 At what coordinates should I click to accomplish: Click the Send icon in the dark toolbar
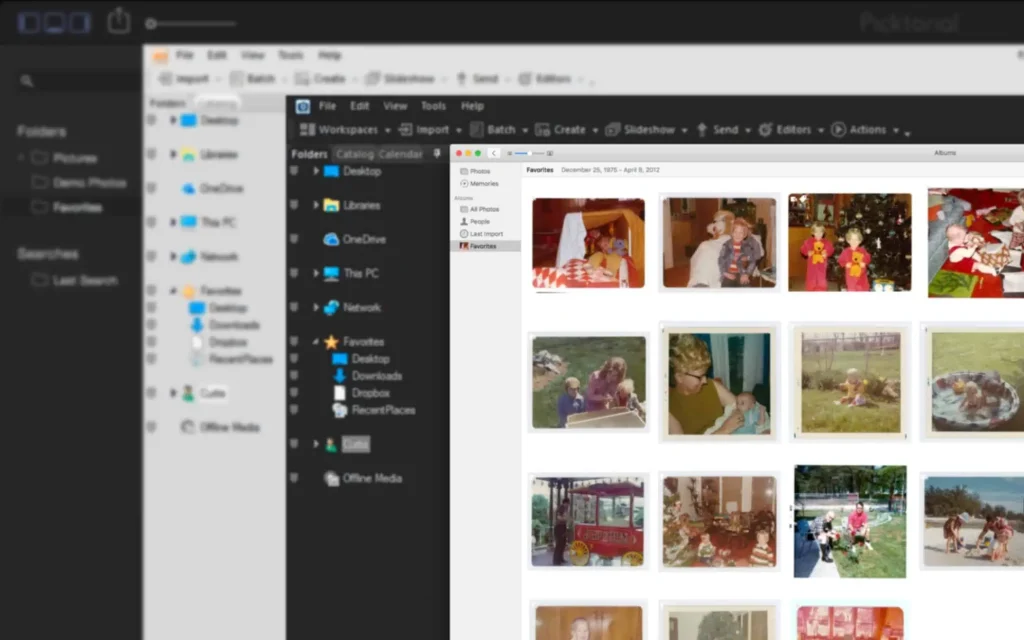(702, 130)
